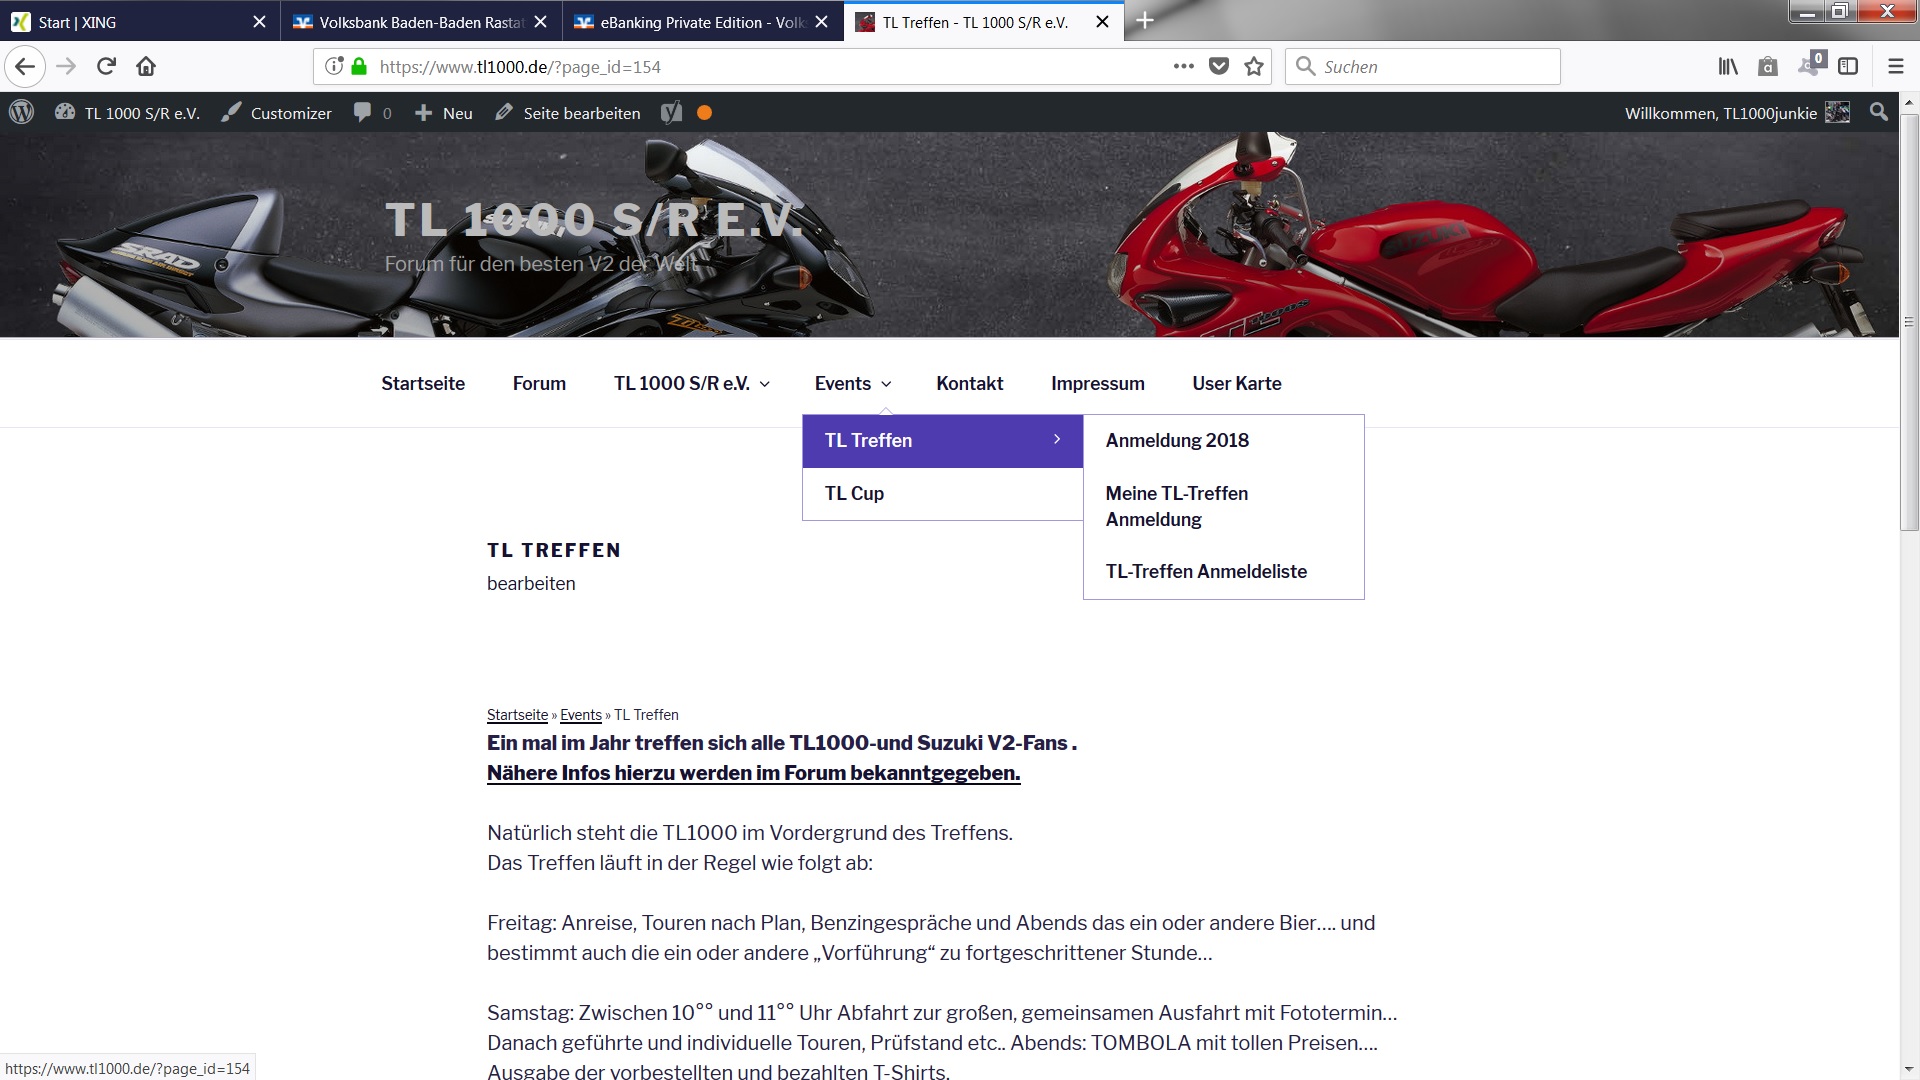Select Anmeldung 2018 submenu entry

(x=1177, y=441)
